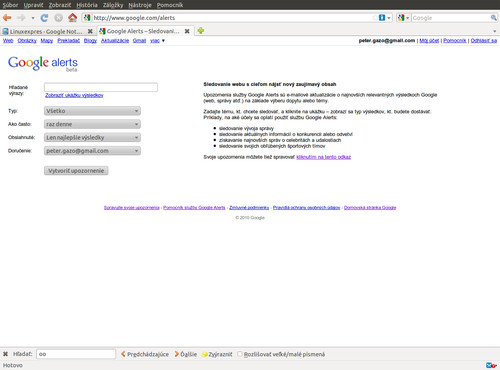Open the Doručenie email dropdown
The width and height of the screenshot is (500, 370).
tap(92, 151)
